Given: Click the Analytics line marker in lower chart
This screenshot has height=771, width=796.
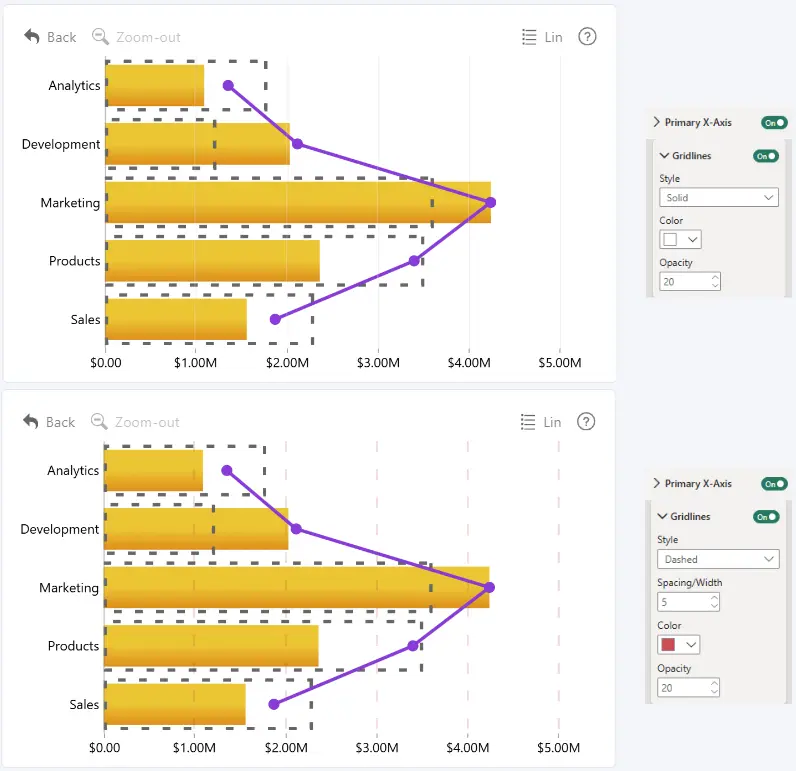Looking at the screenshot, I should 227,471.
